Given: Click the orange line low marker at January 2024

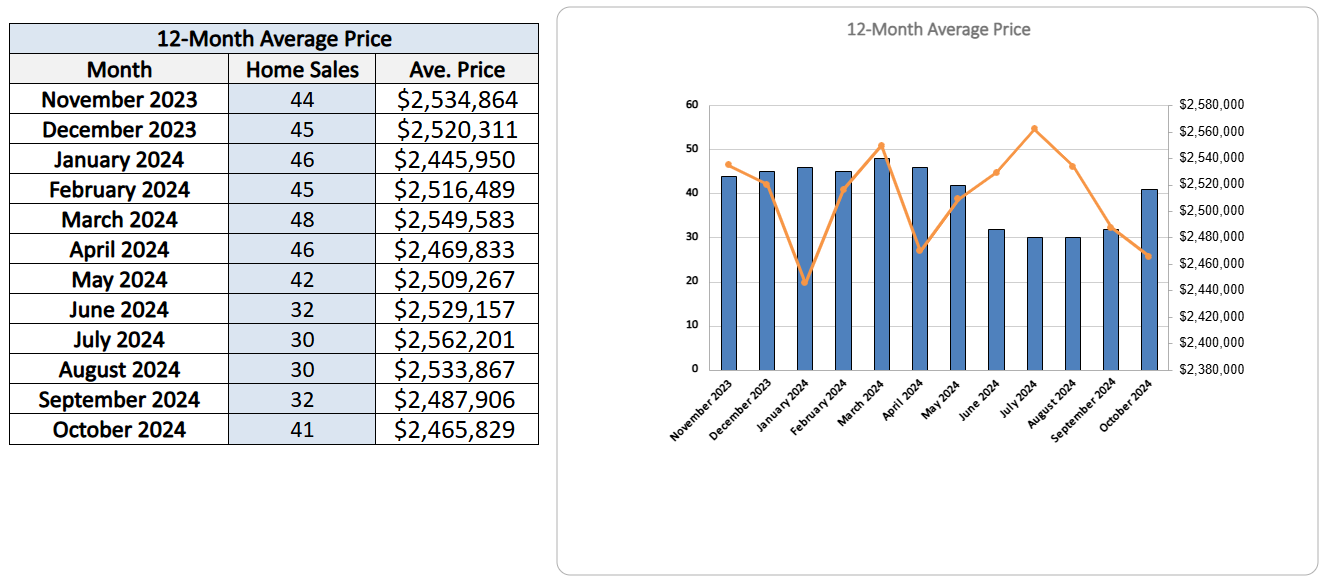Looking at the screenshot, I should (x=805, y=282).
